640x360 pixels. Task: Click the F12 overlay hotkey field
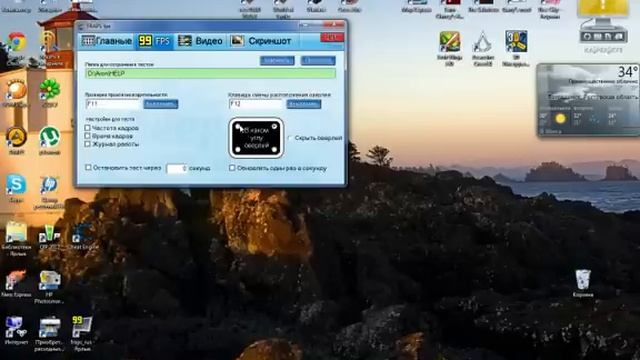(256, 104)
